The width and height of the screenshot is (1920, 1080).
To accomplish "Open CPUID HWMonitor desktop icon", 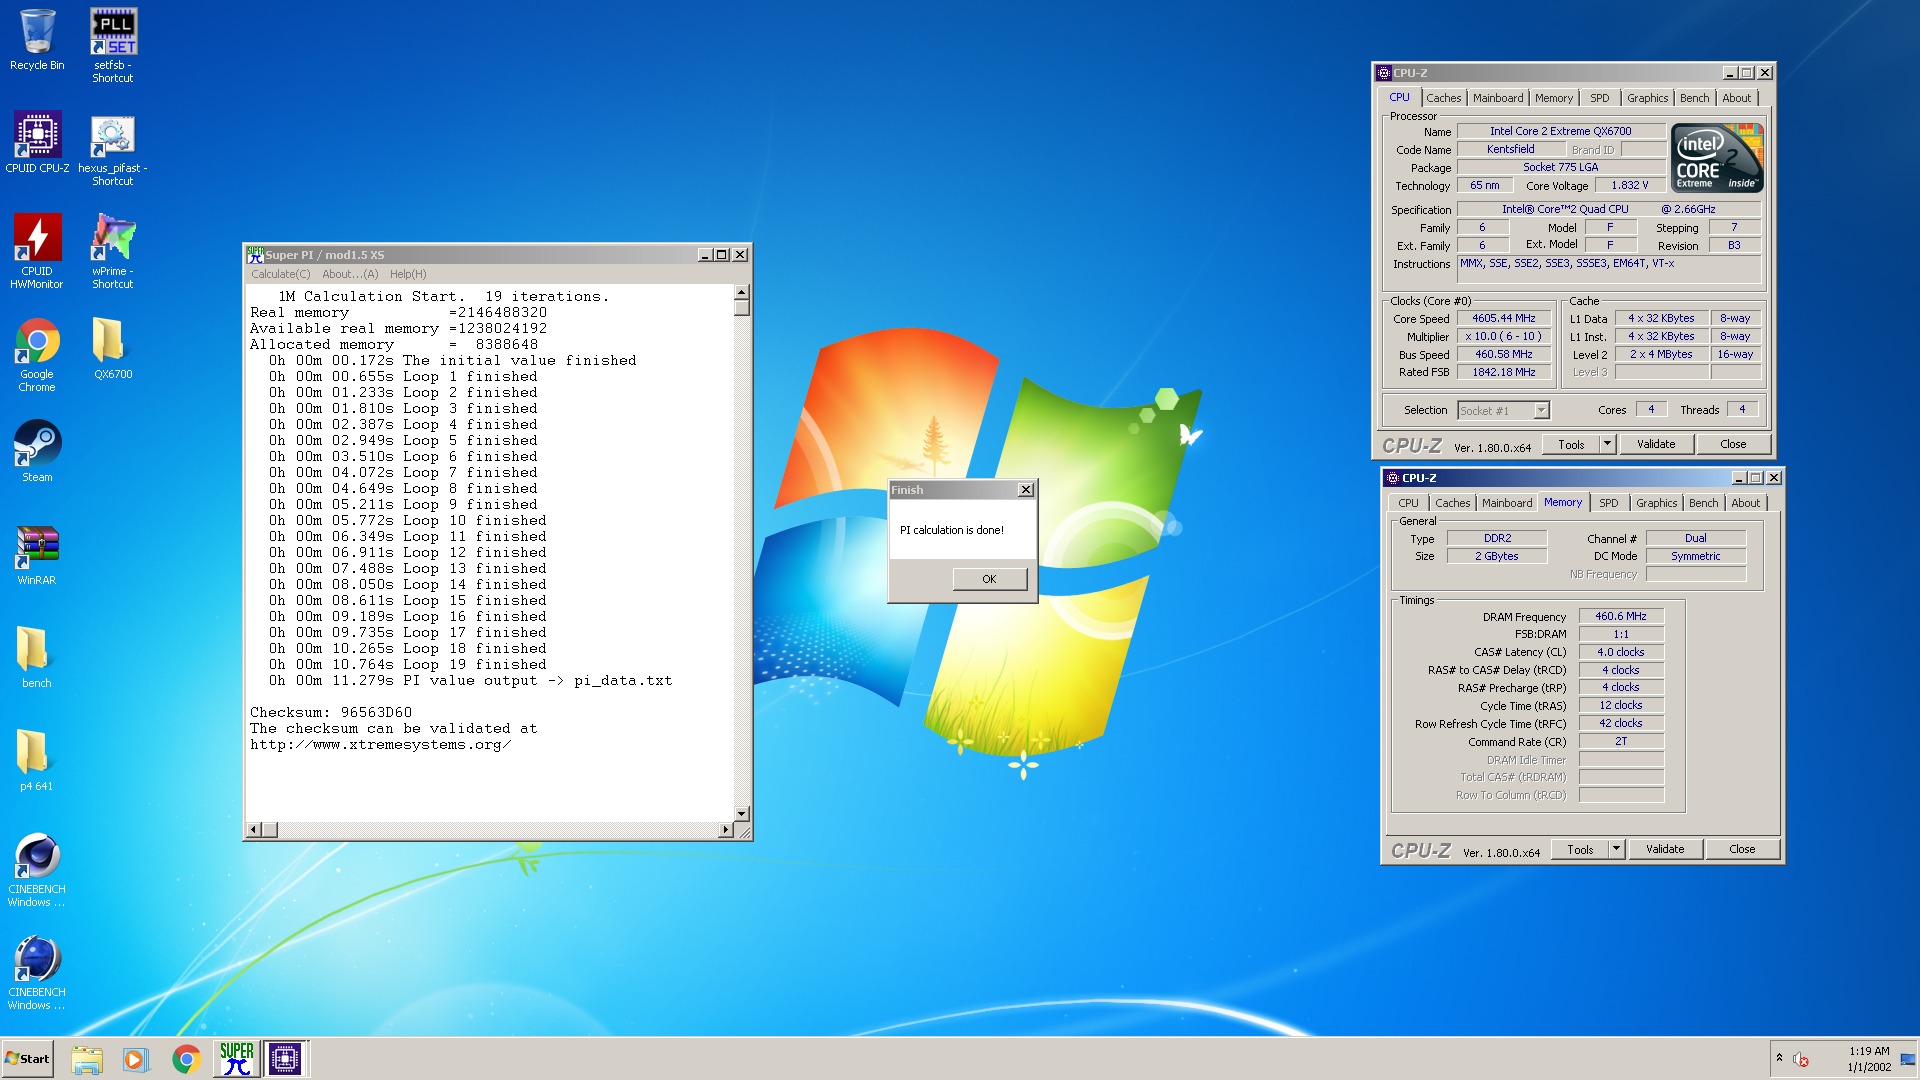I will coord(37,251).
